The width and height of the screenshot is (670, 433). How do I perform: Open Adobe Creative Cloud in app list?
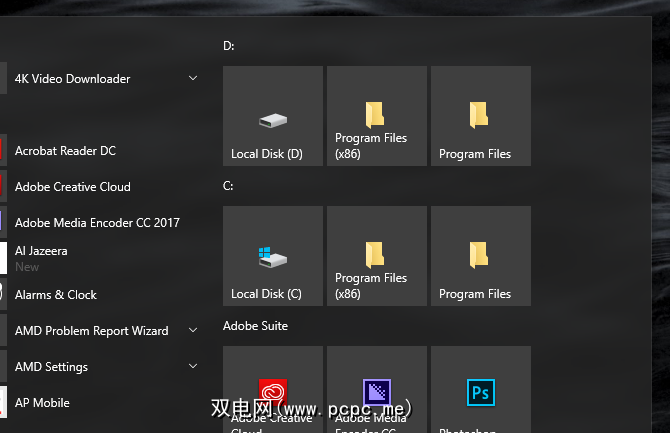coord(103,187)
